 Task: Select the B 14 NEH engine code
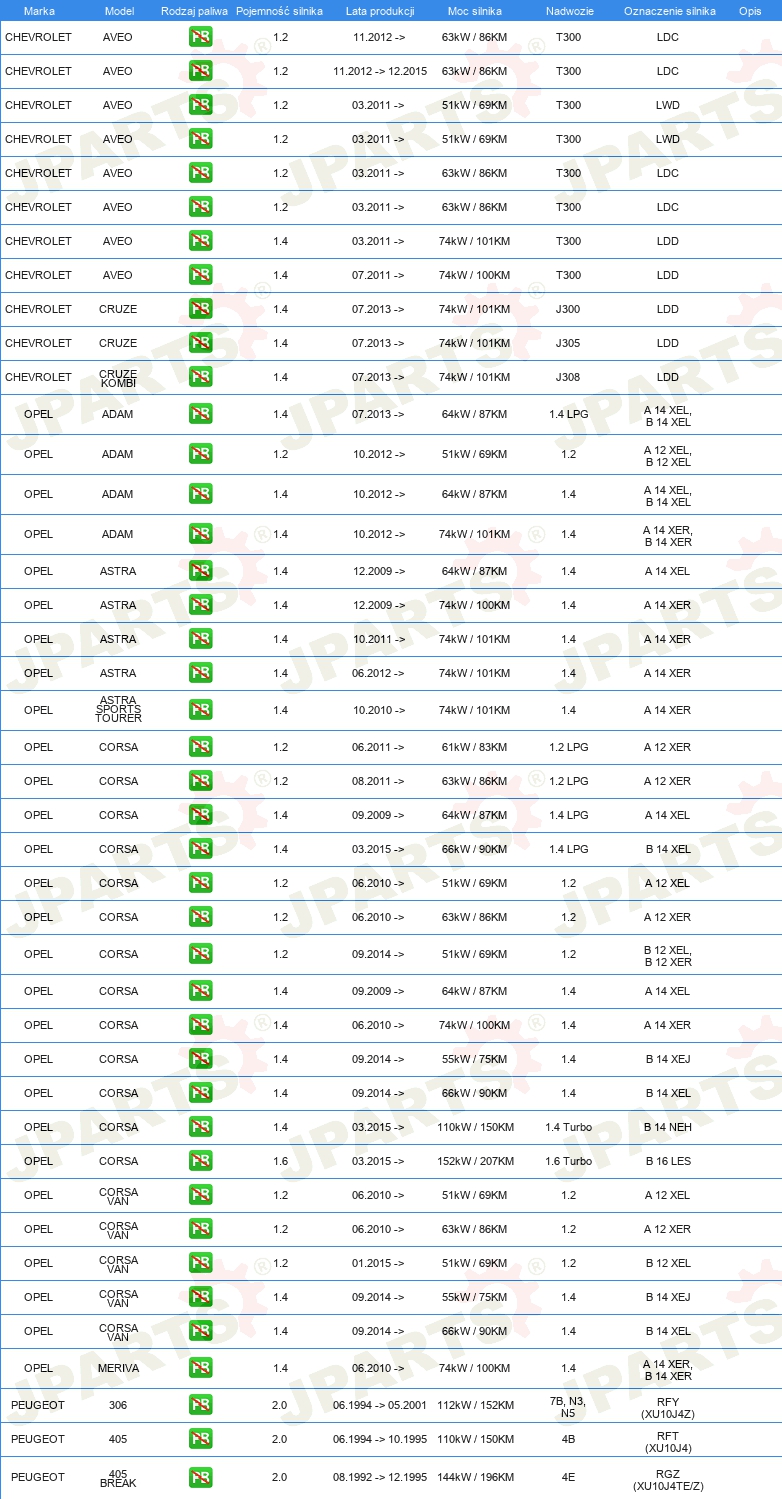click(x=668, y=1127)
